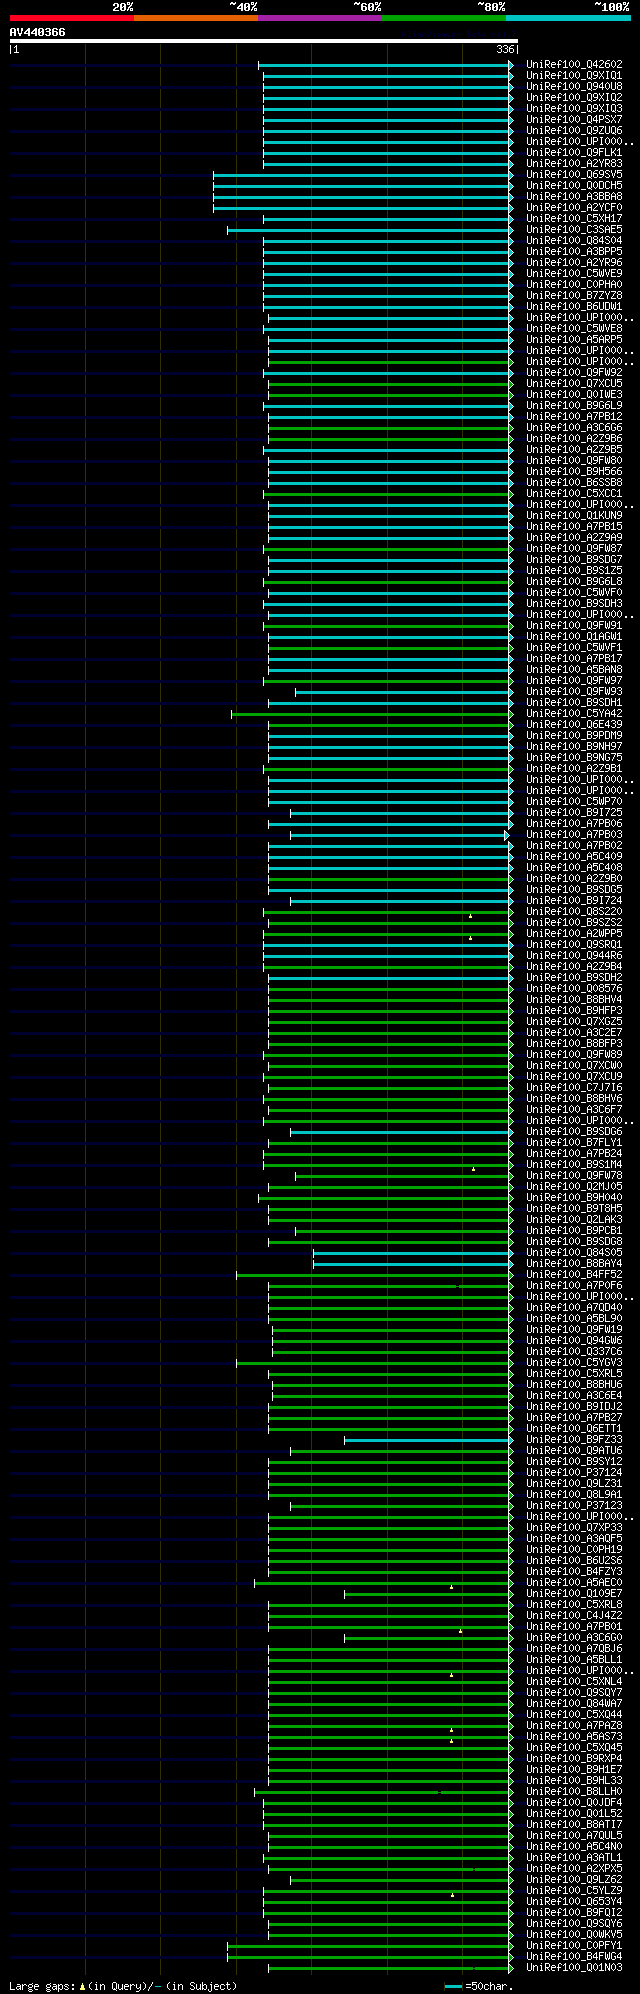The height and width of the screenshot is (1994, 640).
Task: Click hit label UniRef100_Q8S220
Action: tap(574, 912)
